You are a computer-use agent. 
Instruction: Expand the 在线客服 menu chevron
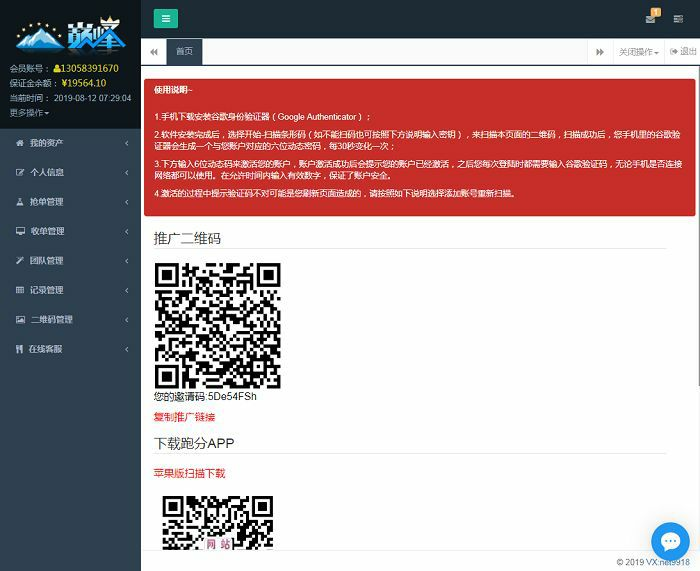pos(127,349)
